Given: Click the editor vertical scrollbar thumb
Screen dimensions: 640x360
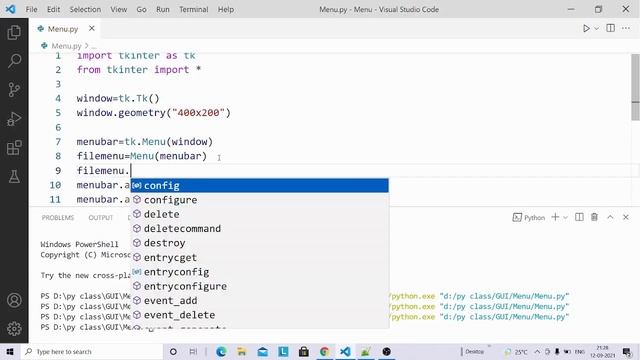Looking at the screenshot, I should pyautogui.click(x=635, y=87).
